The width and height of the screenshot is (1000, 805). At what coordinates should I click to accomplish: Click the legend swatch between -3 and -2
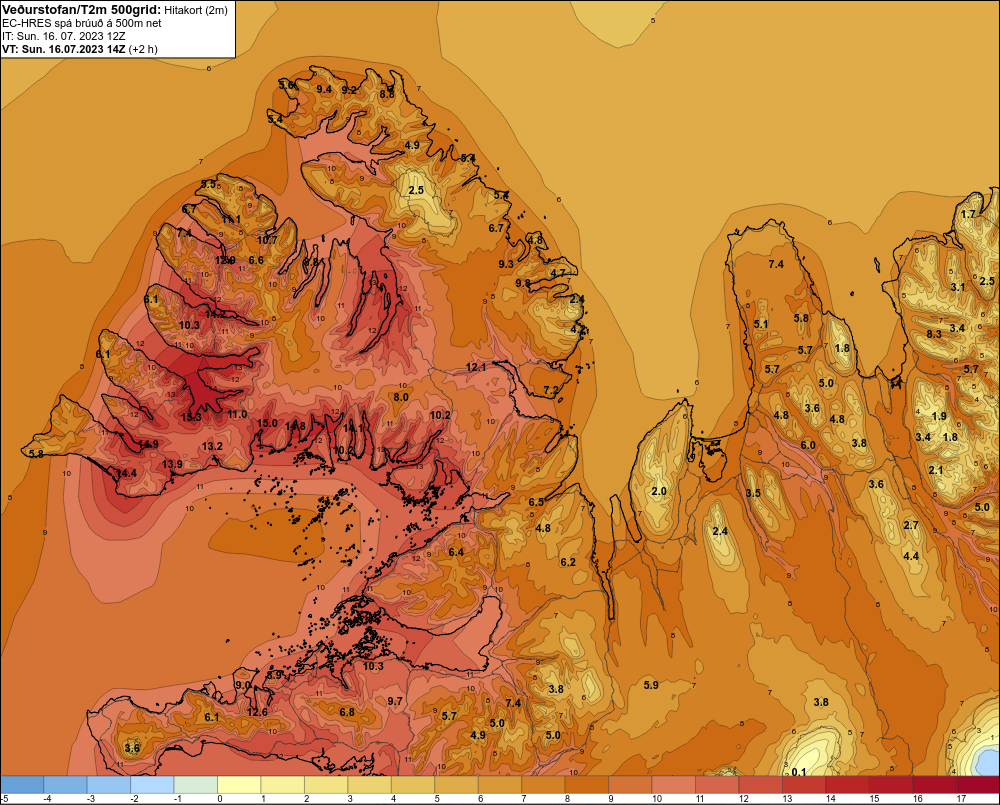(x=109, y=785)
